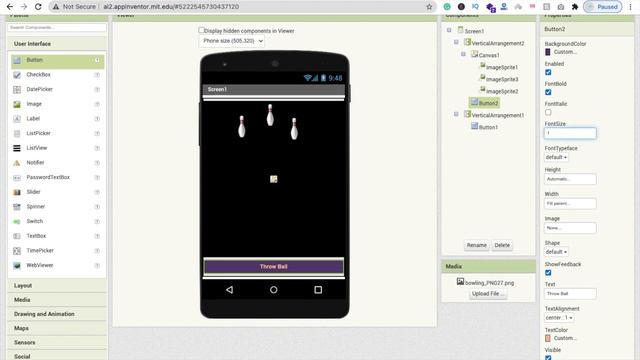Bookmark this page with the star

coord(429,7)
